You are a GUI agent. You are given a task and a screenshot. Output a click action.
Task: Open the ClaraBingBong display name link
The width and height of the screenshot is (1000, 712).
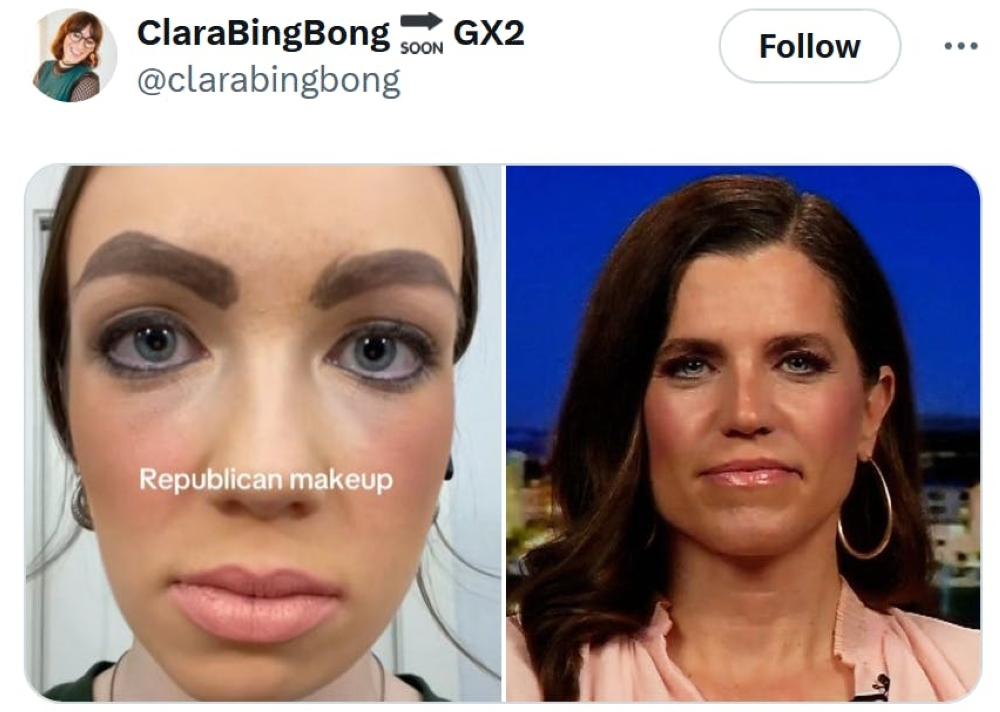coord(263,33)
